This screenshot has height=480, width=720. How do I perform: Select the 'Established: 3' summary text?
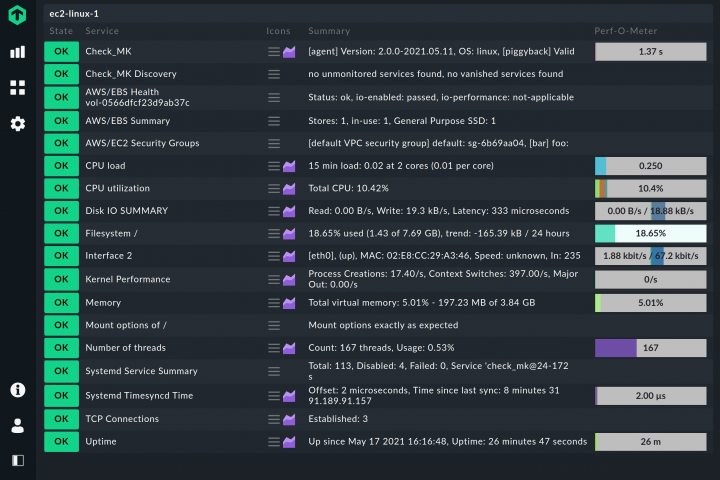click(x=338, y=419)
